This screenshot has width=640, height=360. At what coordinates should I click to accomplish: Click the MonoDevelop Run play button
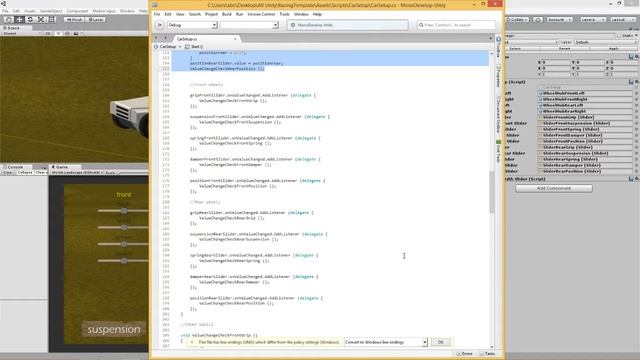pos(160,25)
